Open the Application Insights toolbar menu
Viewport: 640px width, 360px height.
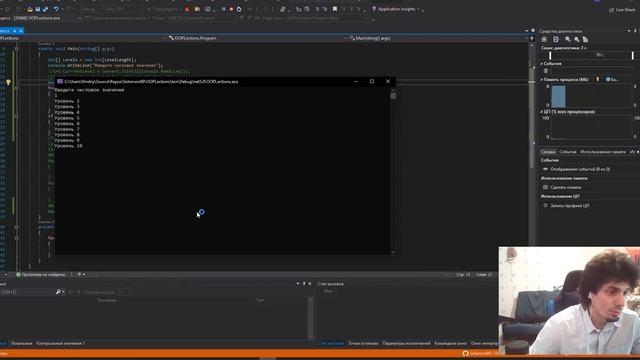pyautogui.click(x=396, y=9)
